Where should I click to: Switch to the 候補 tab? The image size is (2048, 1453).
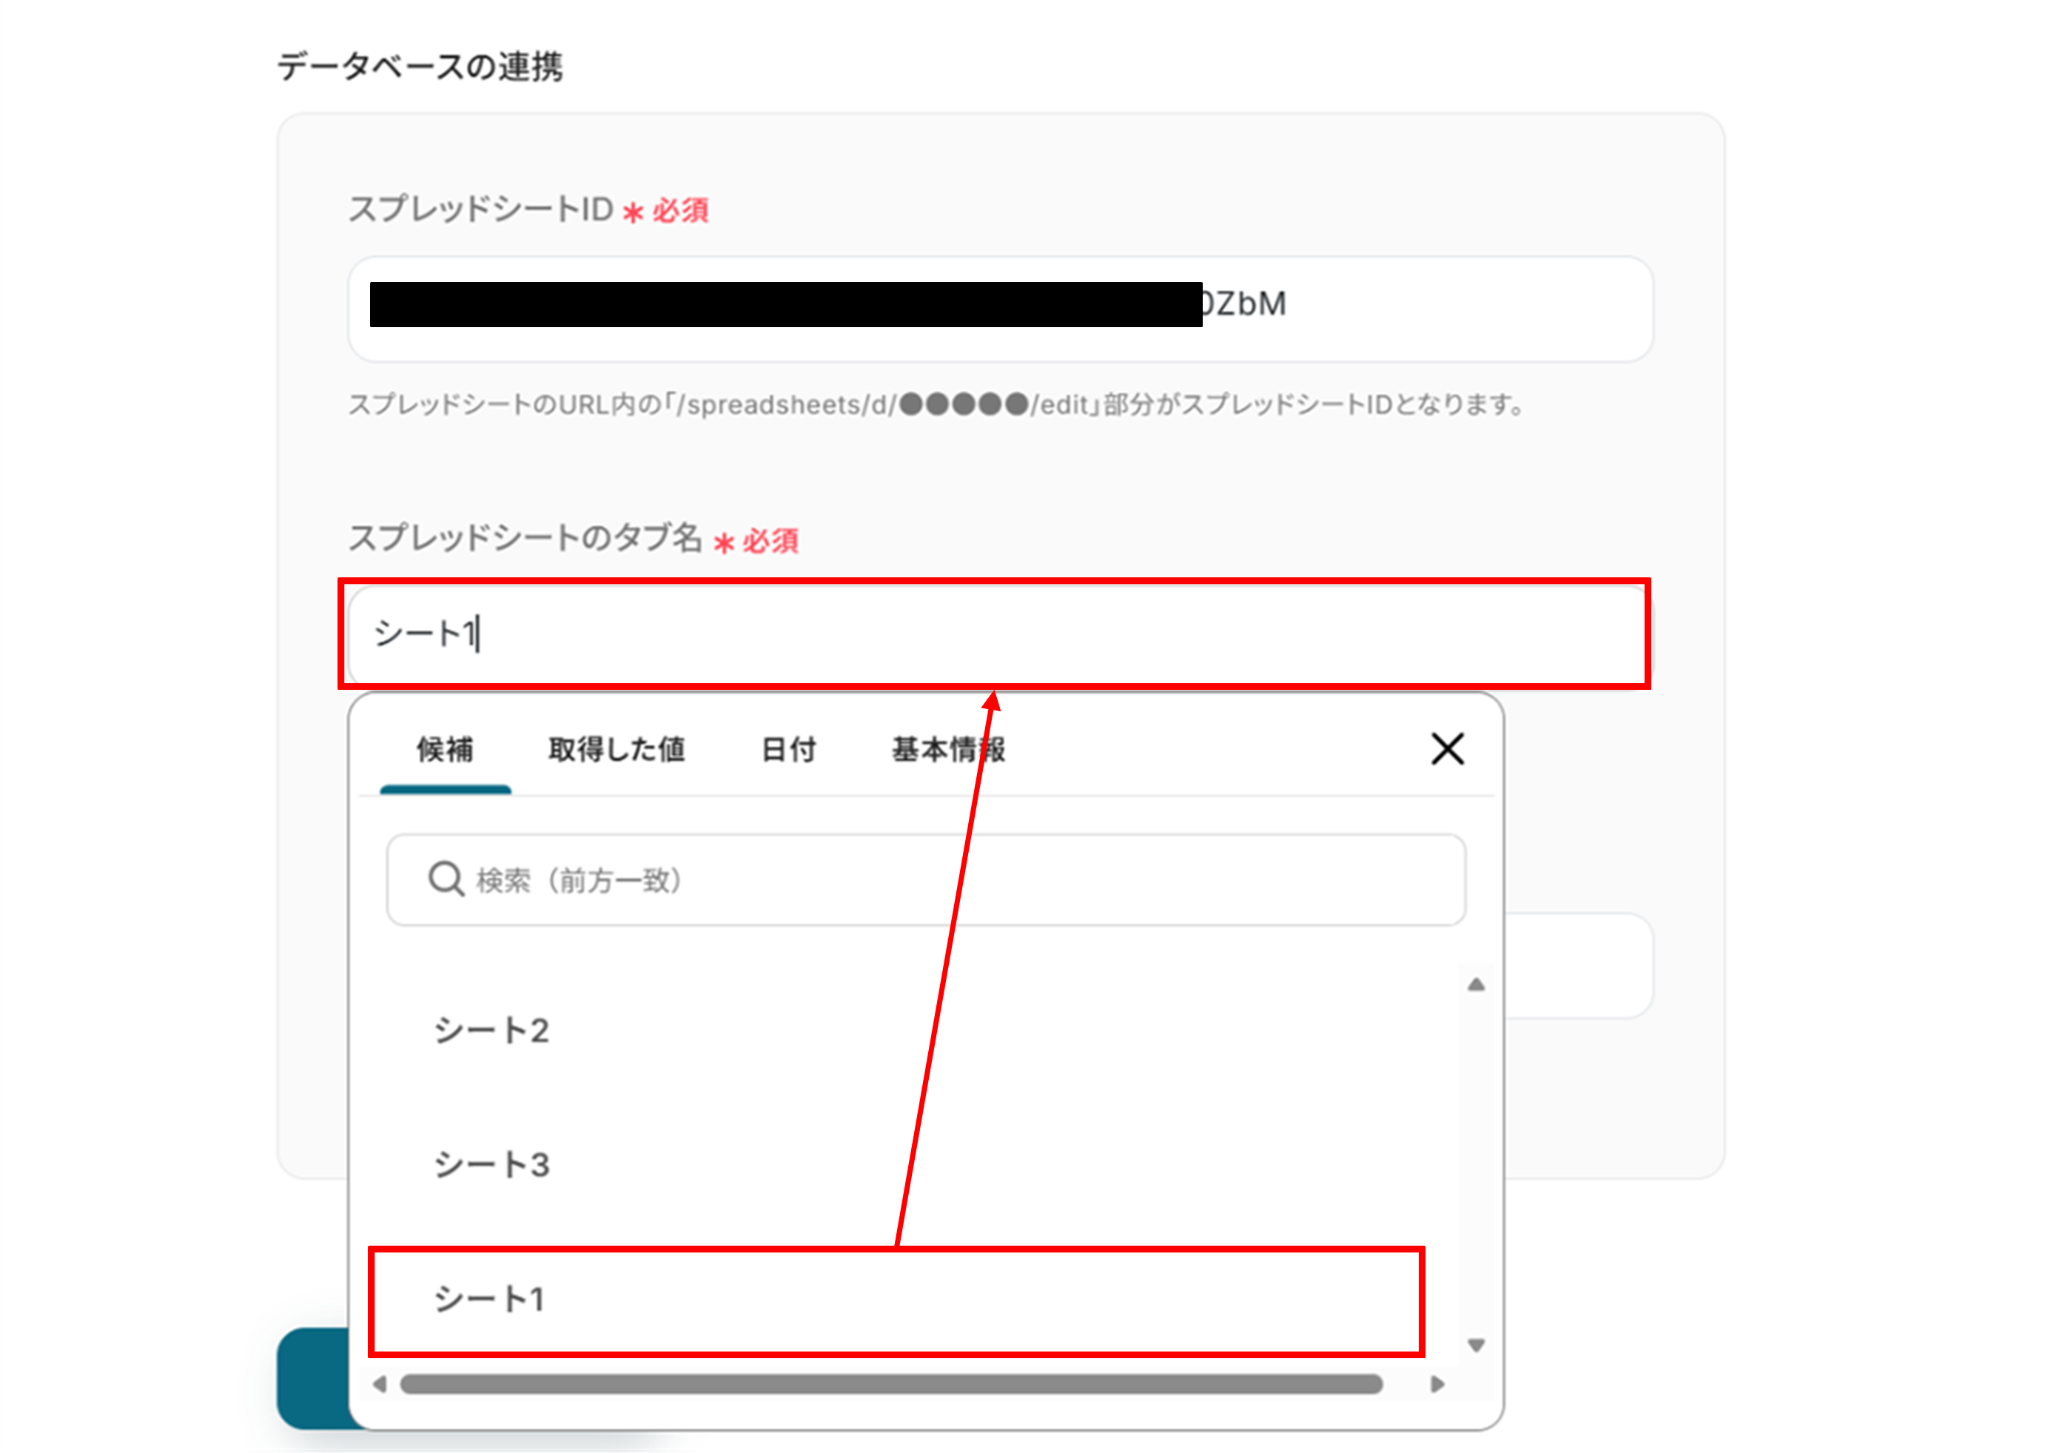445,749
